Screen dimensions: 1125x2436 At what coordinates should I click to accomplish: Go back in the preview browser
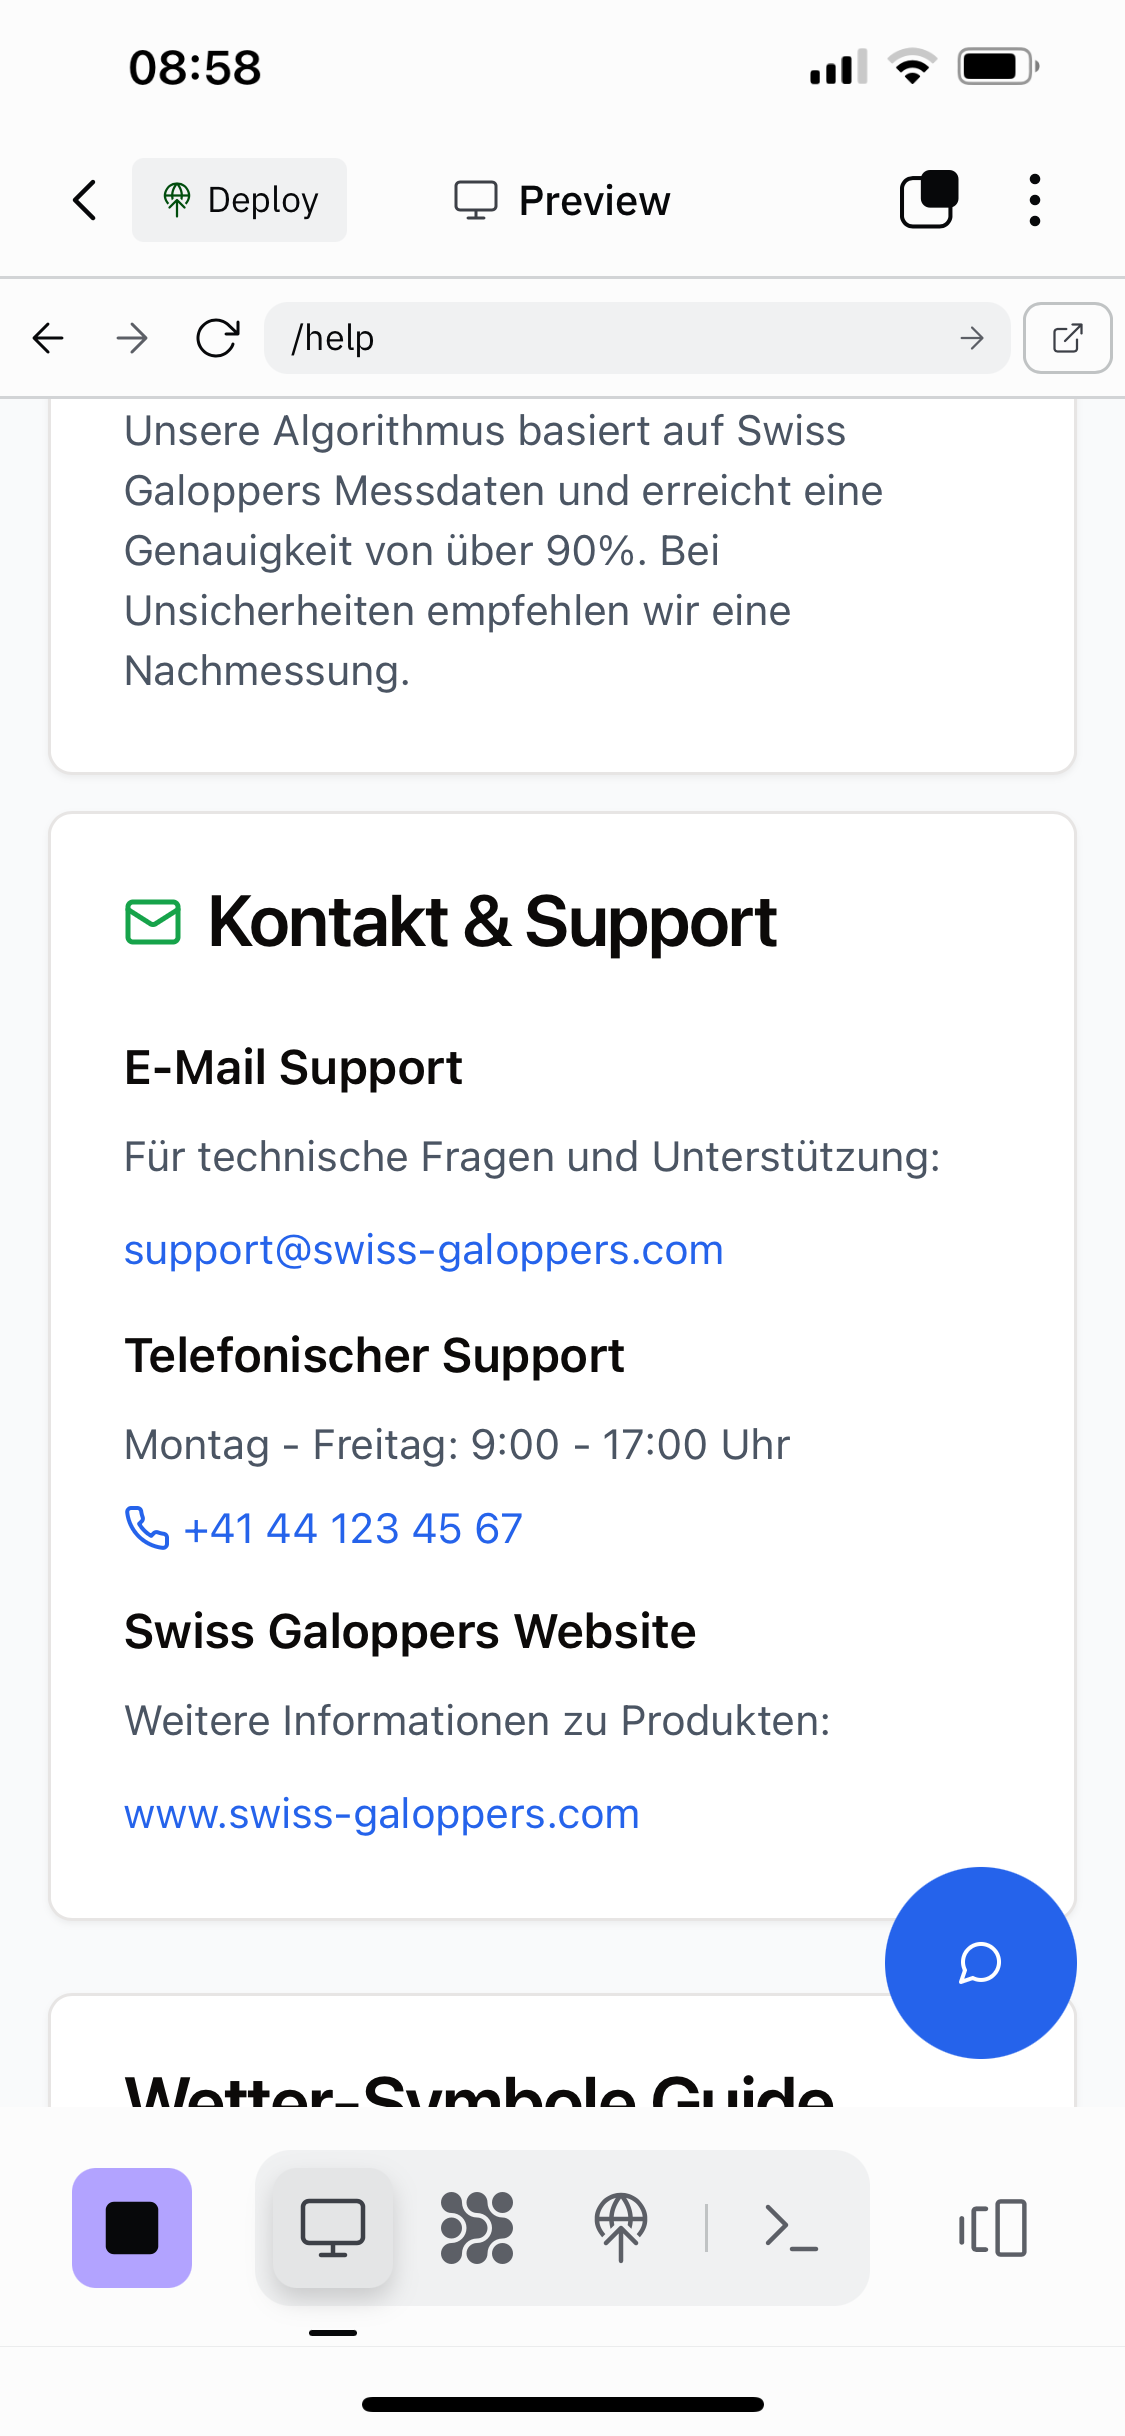[48, 338]
